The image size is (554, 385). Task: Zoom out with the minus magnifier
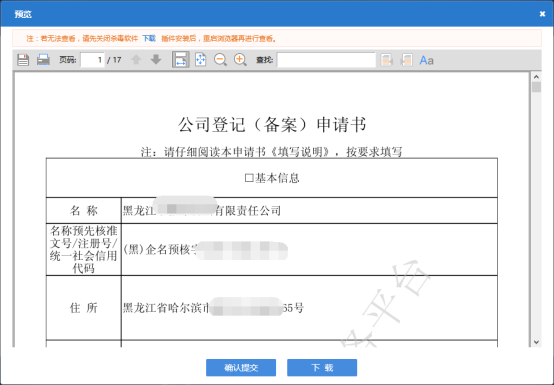[x=220, y=60]
